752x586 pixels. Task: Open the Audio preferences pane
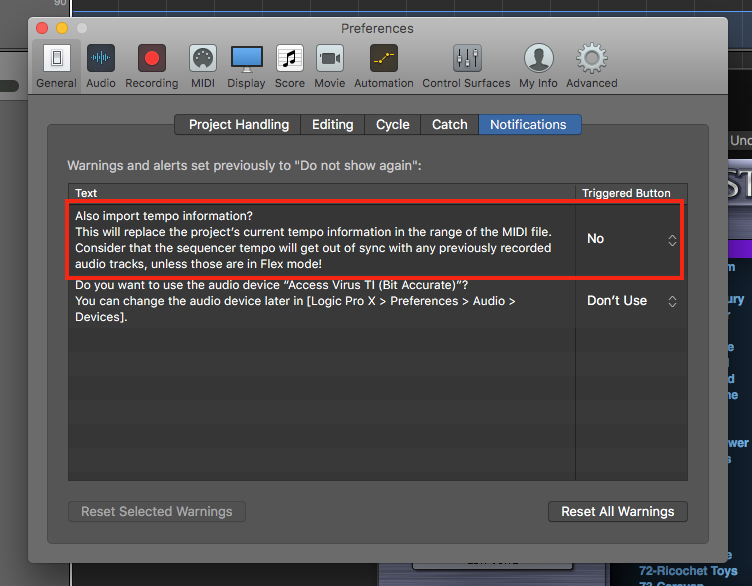tap(101, 66)
